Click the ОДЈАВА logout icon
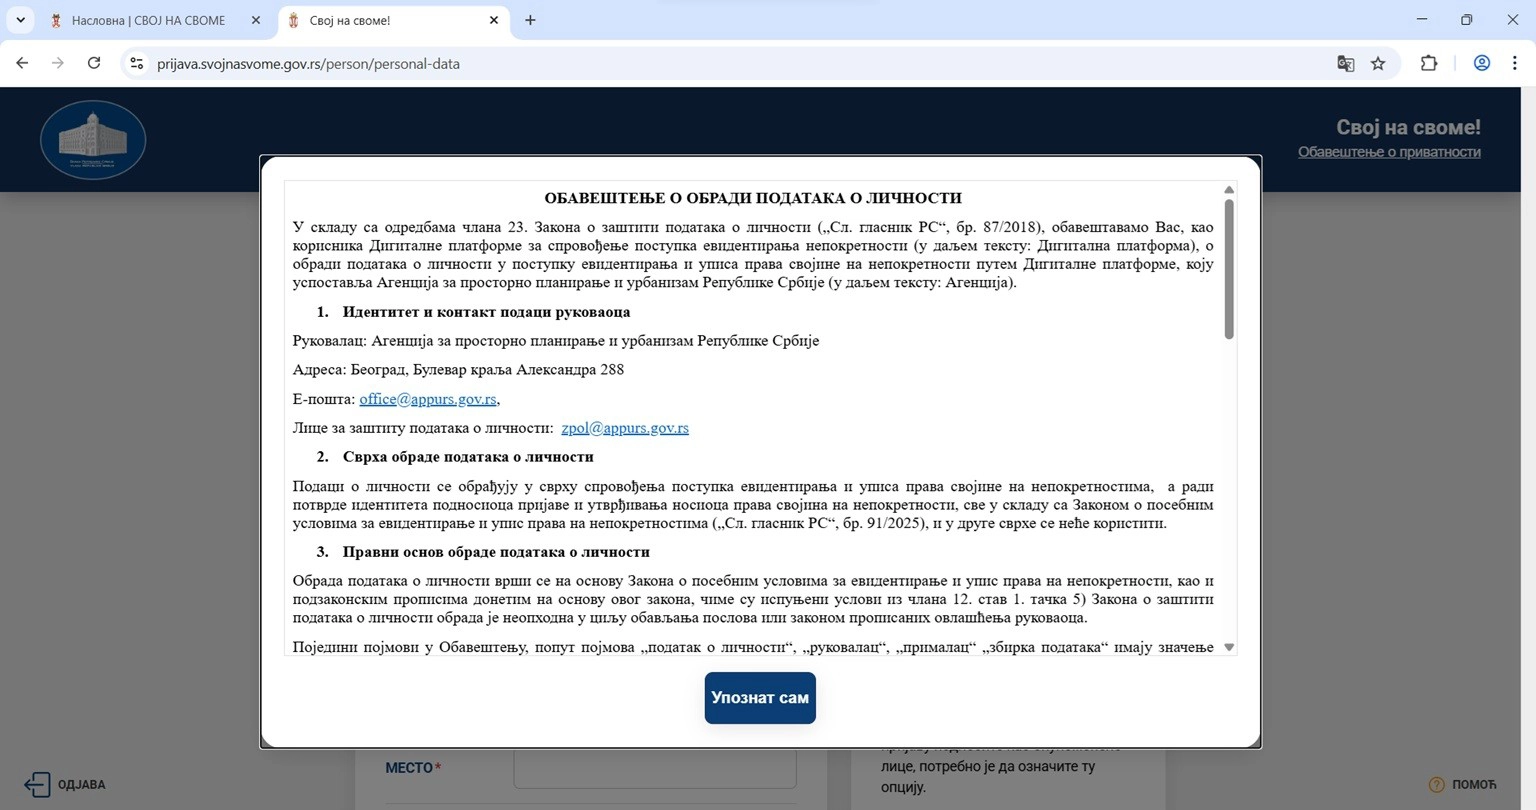This screenshot has width=1536, height=810. 37,784
